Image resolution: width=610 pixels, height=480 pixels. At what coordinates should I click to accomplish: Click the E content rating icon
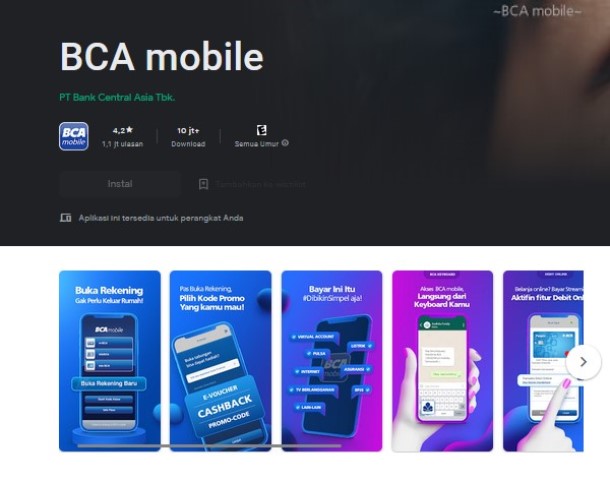click(261, 130)
